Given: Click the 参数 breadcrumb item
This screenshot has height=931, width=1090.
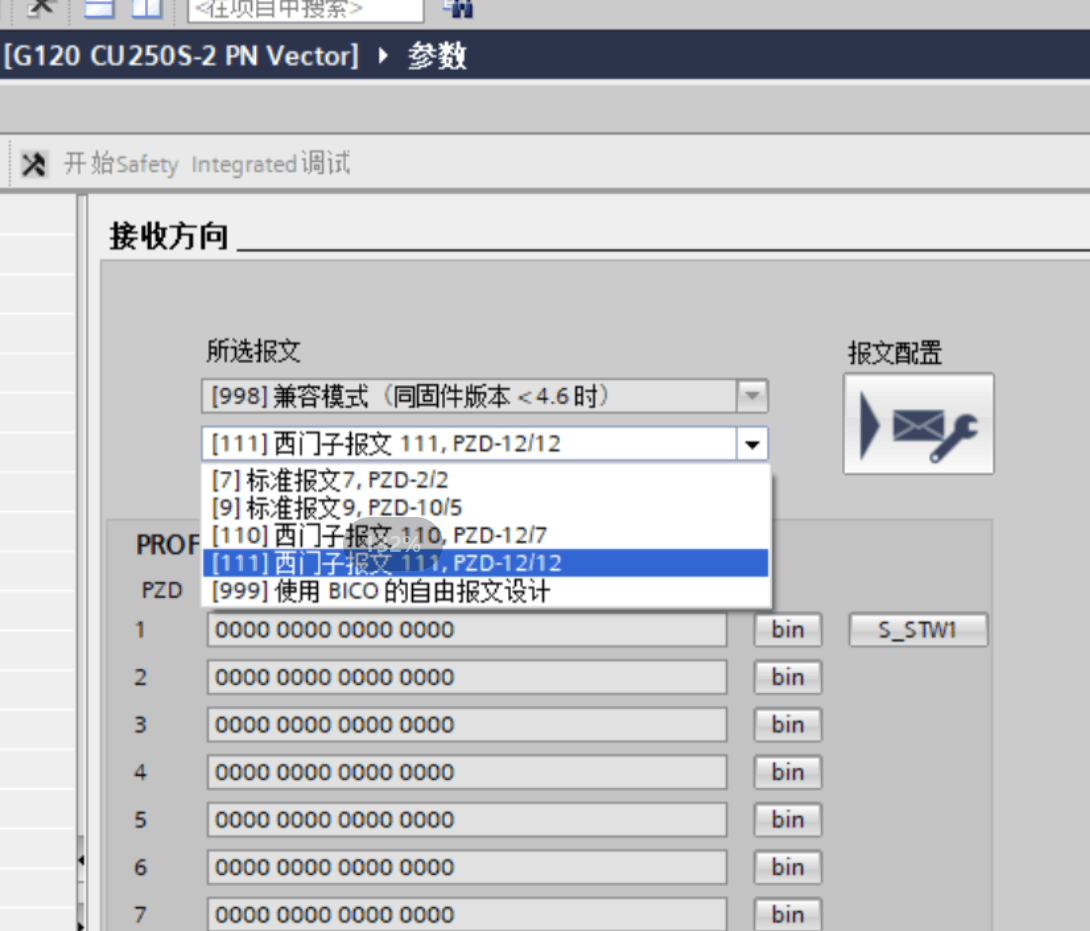Looking at the screenshot, I should tap(437, 56).
